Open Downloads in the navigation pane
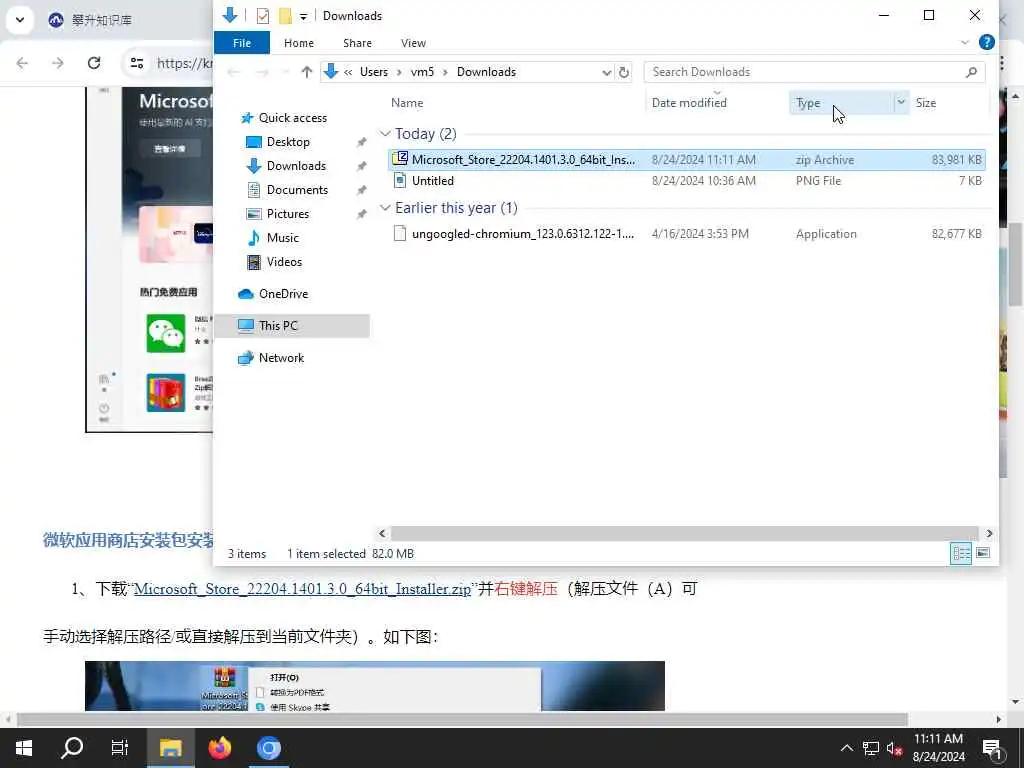 tap(296, 166)
